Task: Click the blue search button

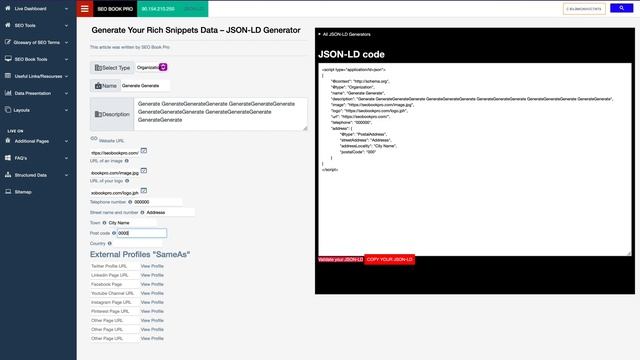Action: [621, 8]
